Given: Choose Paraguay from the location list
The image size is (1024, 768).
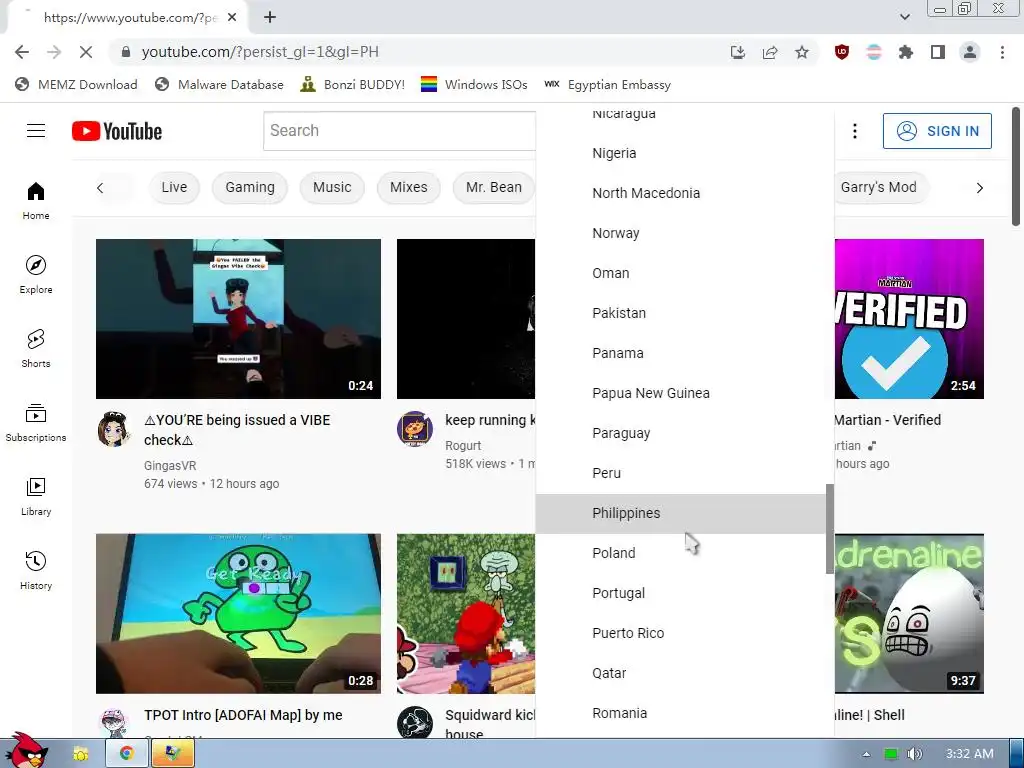Looking at the screenshot, I should tap(680, 433).
